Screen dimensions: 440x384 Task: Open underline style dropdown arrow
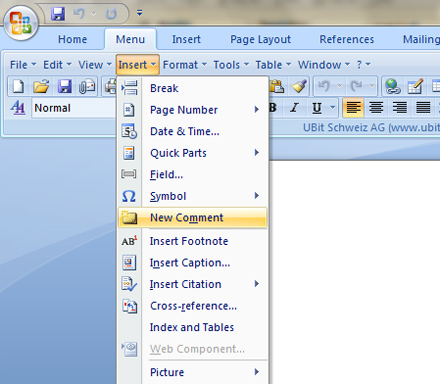[x=332, y=107]
